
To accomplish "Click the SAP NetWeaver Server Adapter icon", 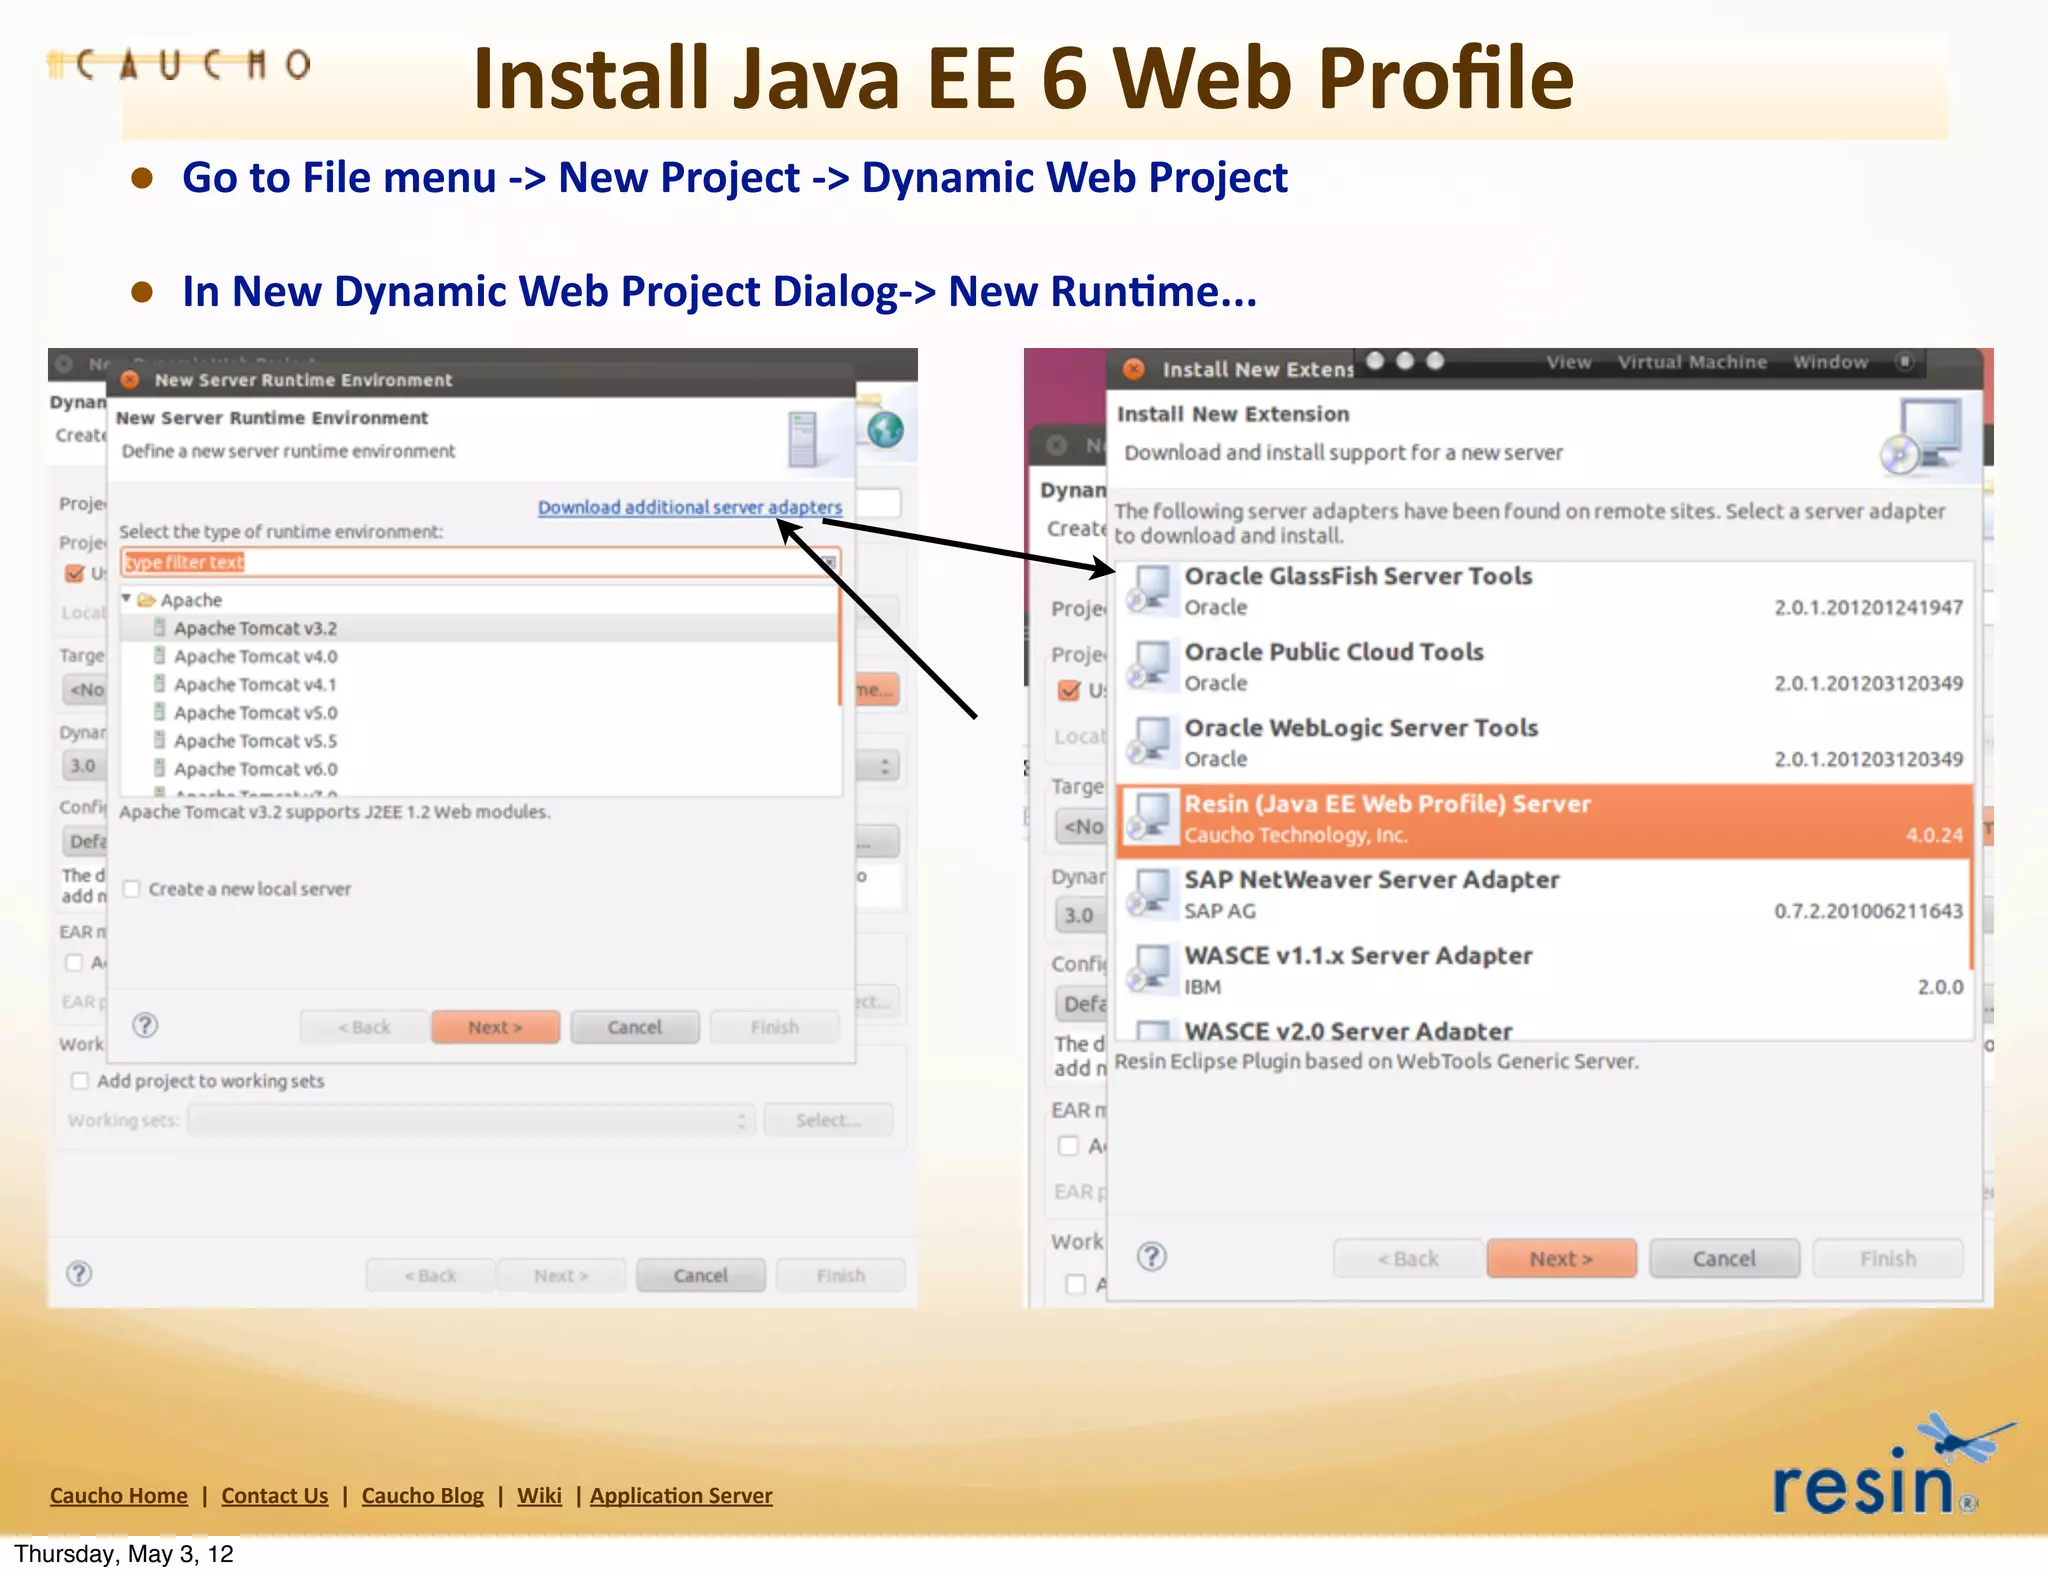I will pyautogui.click(x=1150, y=894).
